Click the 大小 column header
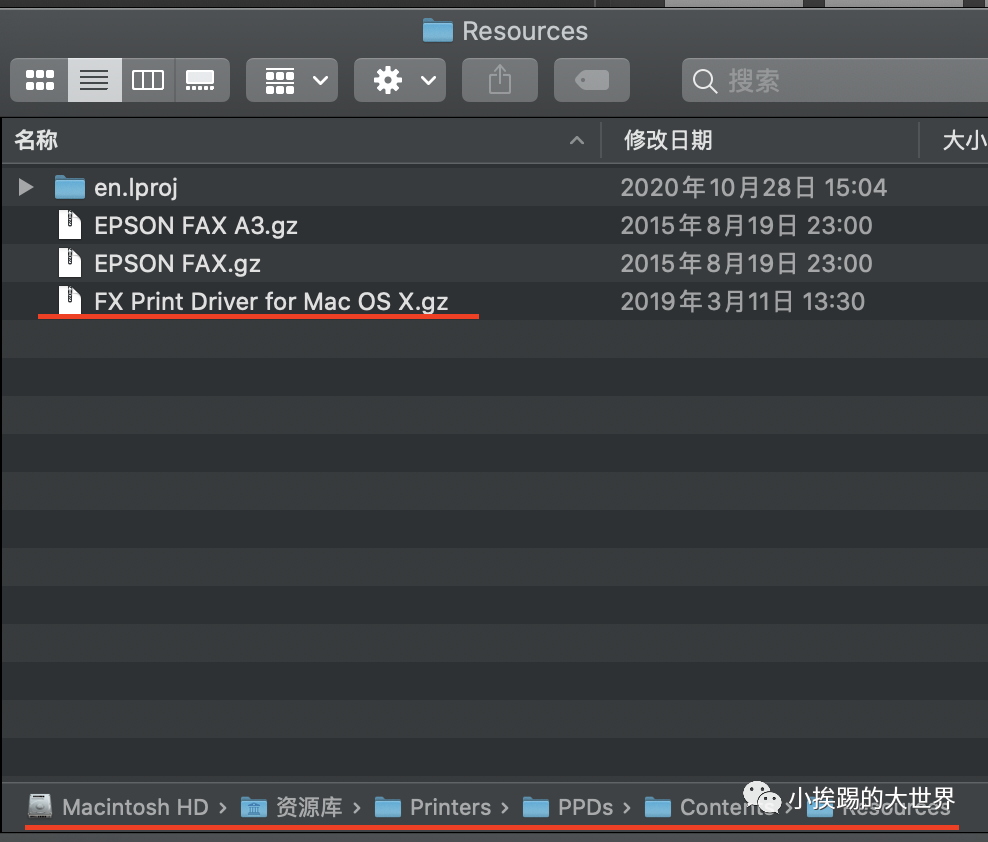This screenshot has height=842, width=988. click(x=964, y=140)
